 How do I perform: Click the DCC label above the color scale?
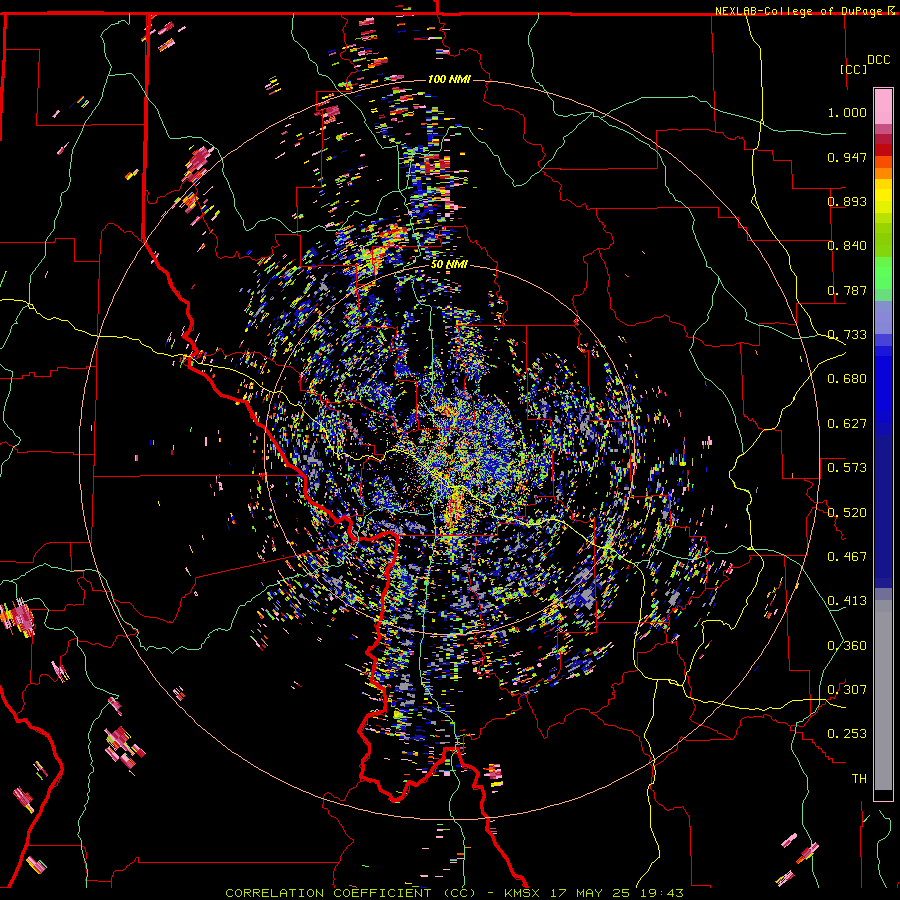[878, 60]
